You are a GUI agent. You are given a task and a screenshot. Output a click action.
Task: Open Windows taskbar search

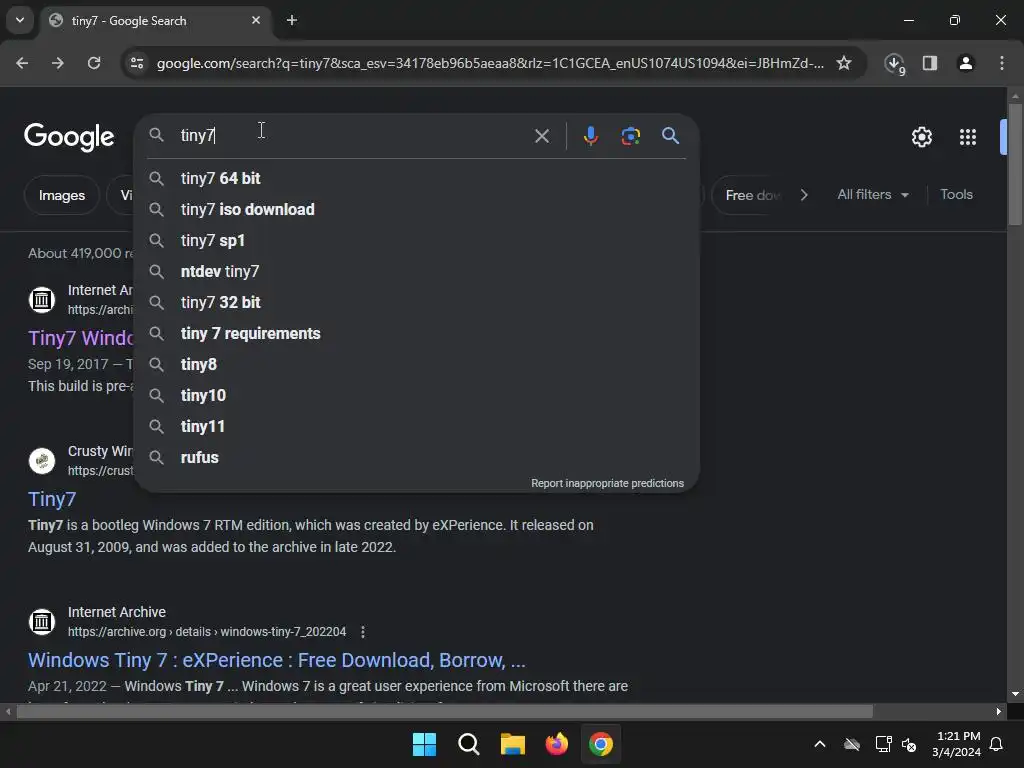pos(469,744)
